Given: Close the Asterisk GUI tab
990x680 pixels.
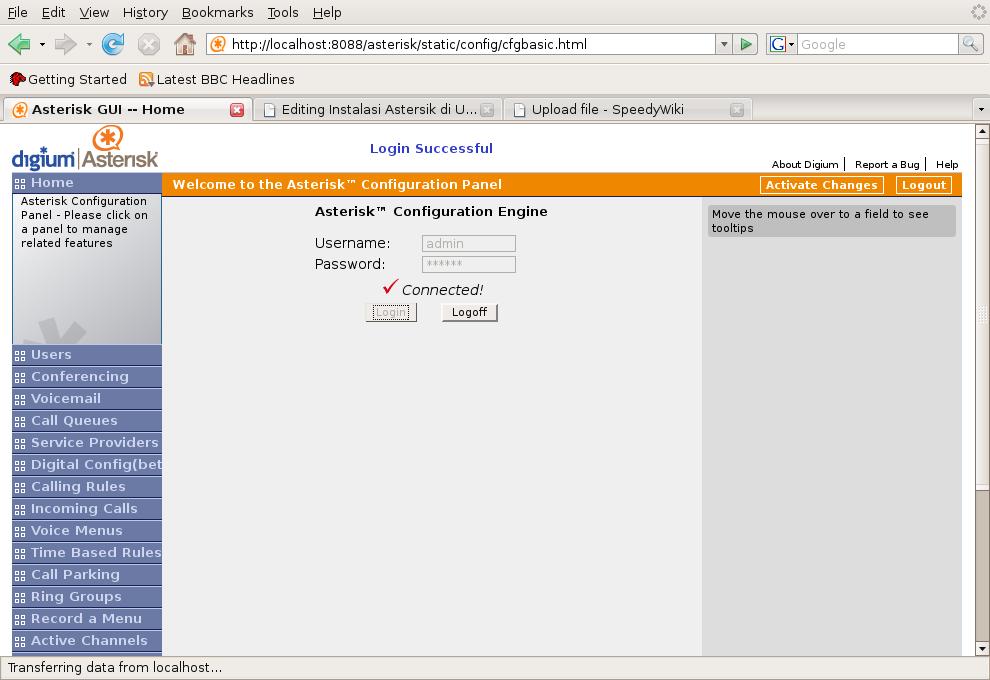Looking at the screenshot, I should point(237,110).
